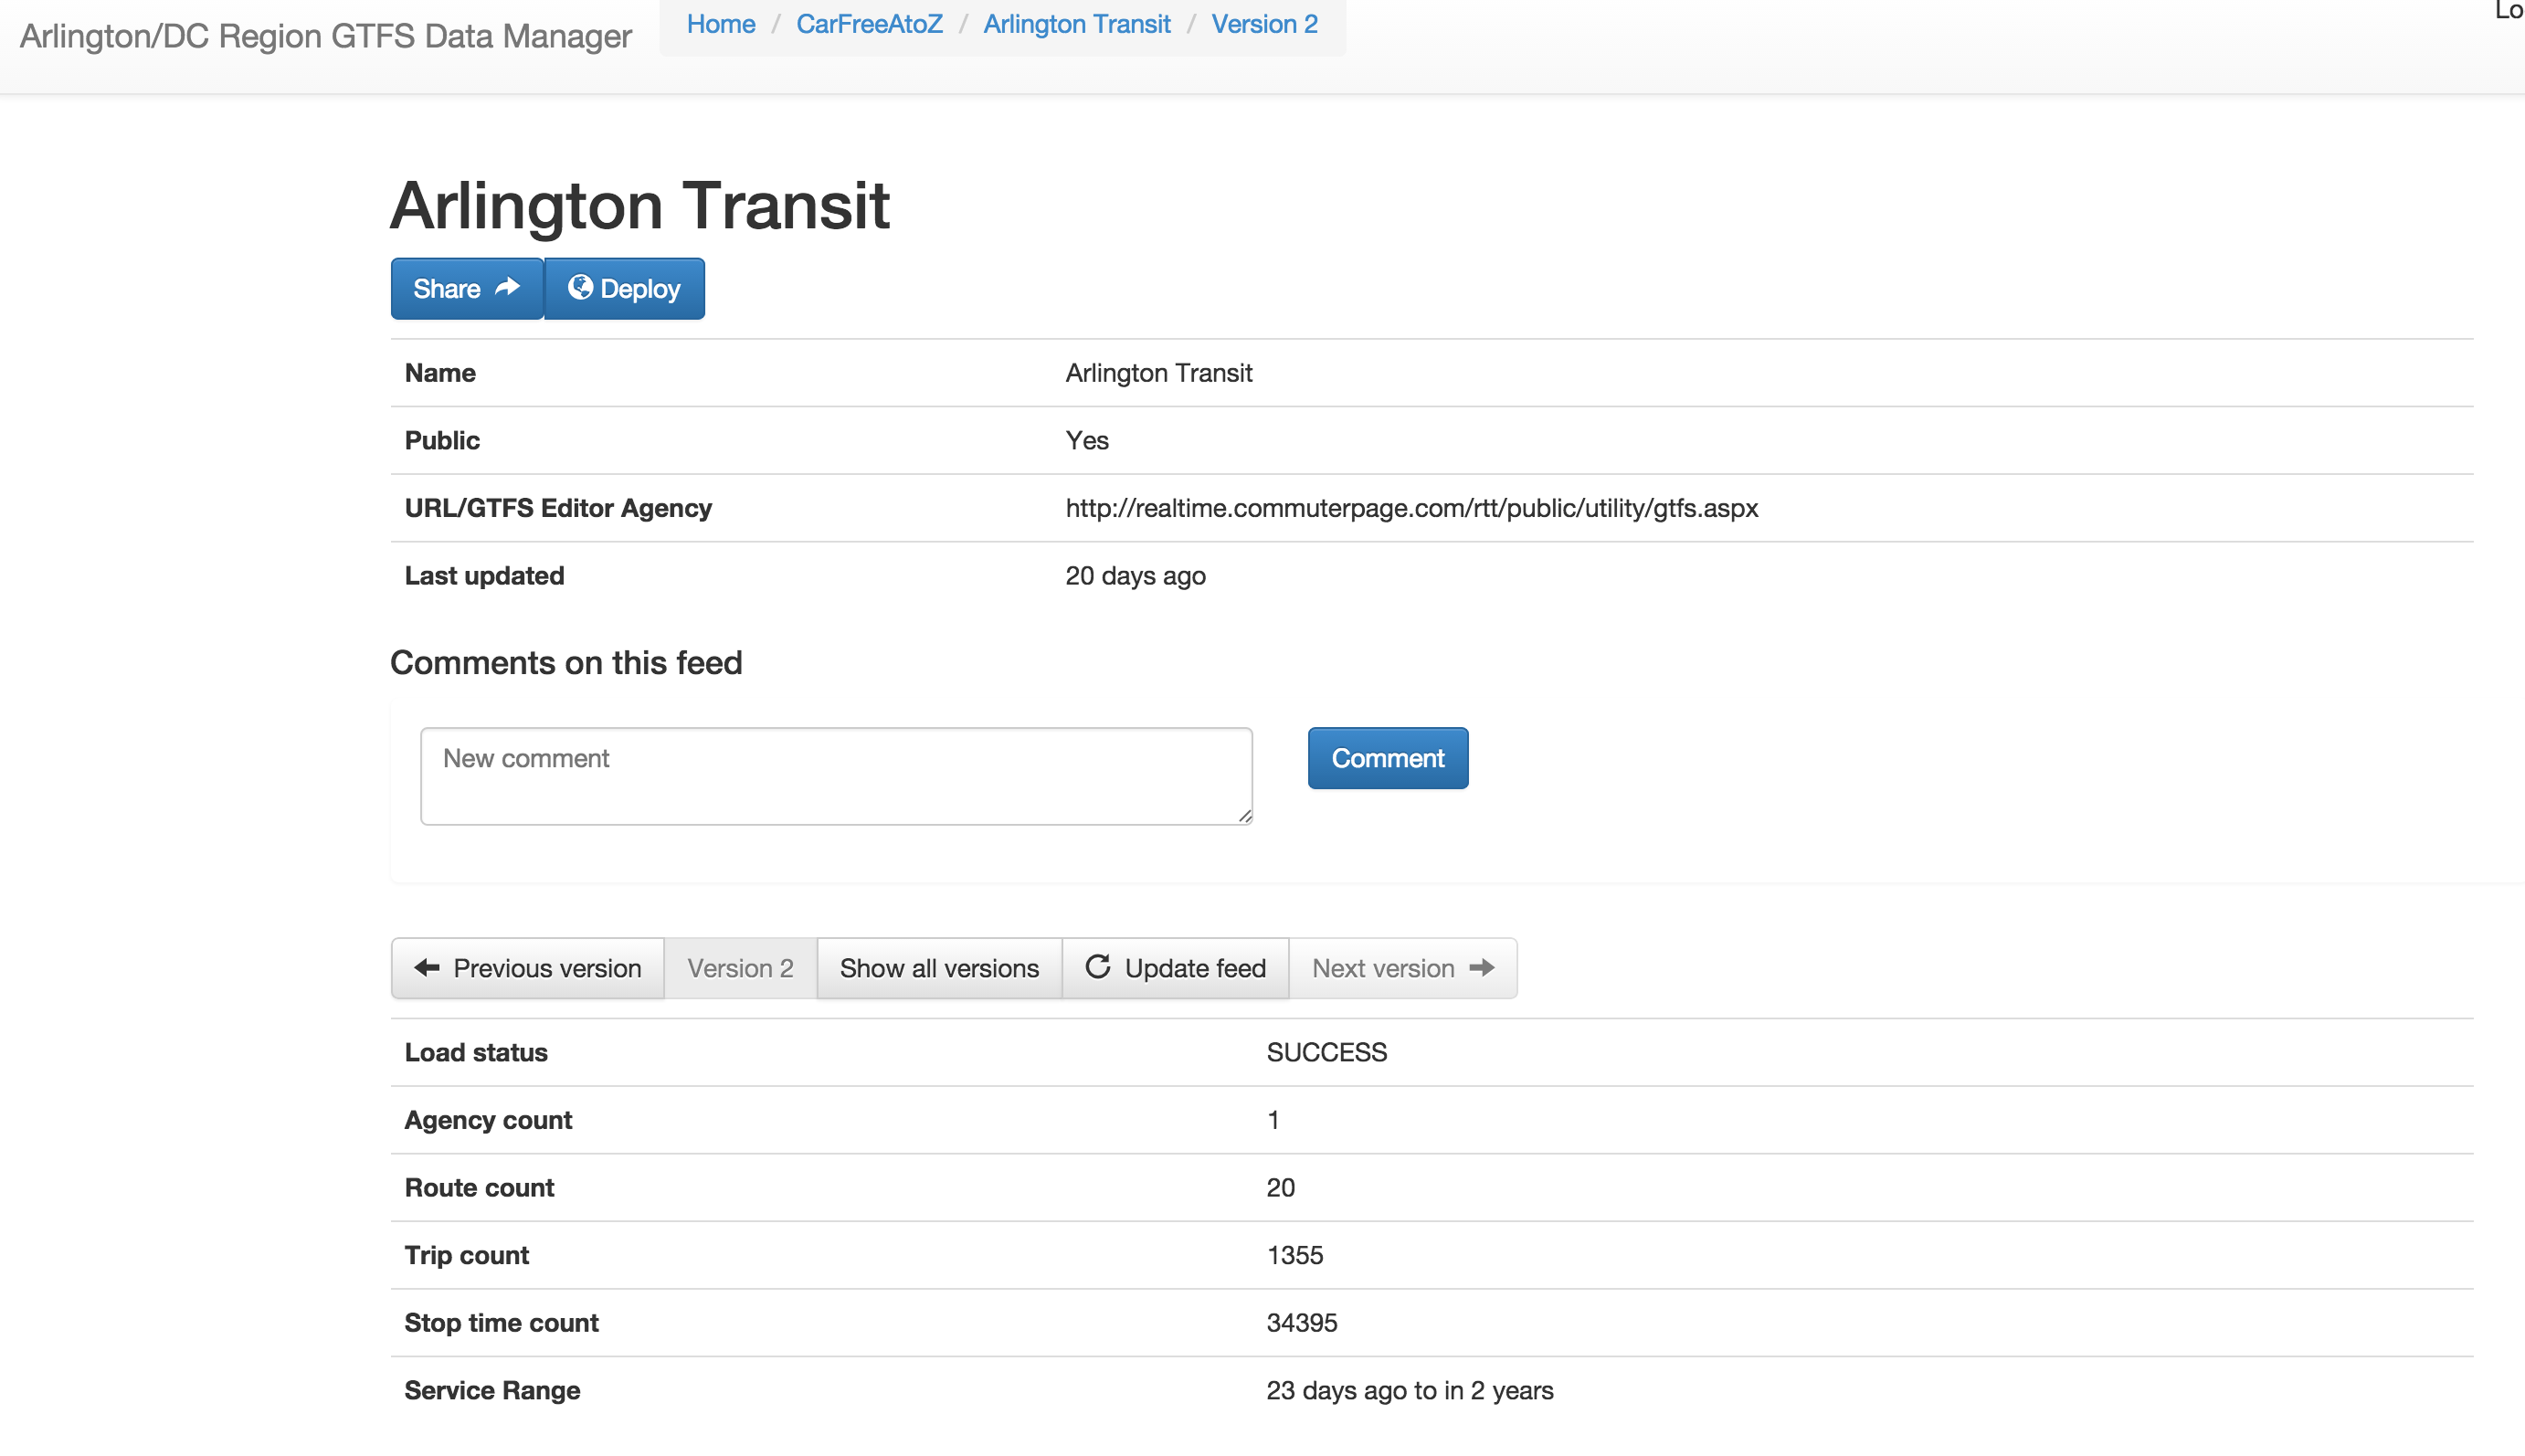This screenshot has height=1456, width=2525.
Task: Click Arlington/DC Region GTFS Data Manager title
Action: 326,36
